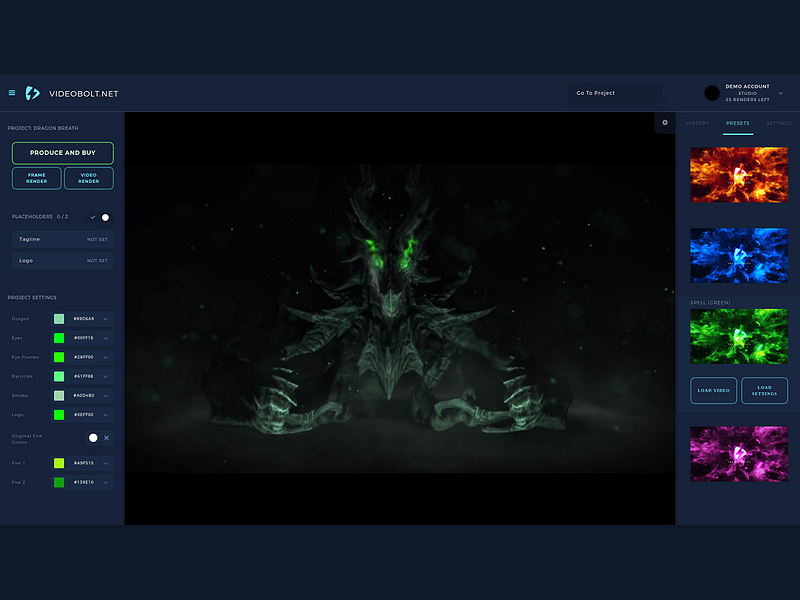The width and height of the screenshot is (800, 600).
Task: Select the blue spell preset thumbnail
Action: [739, 256]
